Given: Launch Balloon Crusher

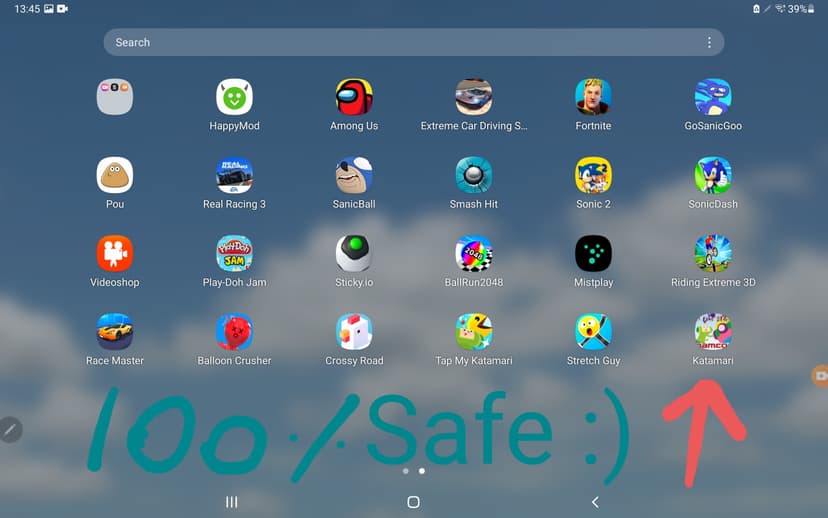Looking at the screenshot, I should pyautogui.click(x=234, y=332).
